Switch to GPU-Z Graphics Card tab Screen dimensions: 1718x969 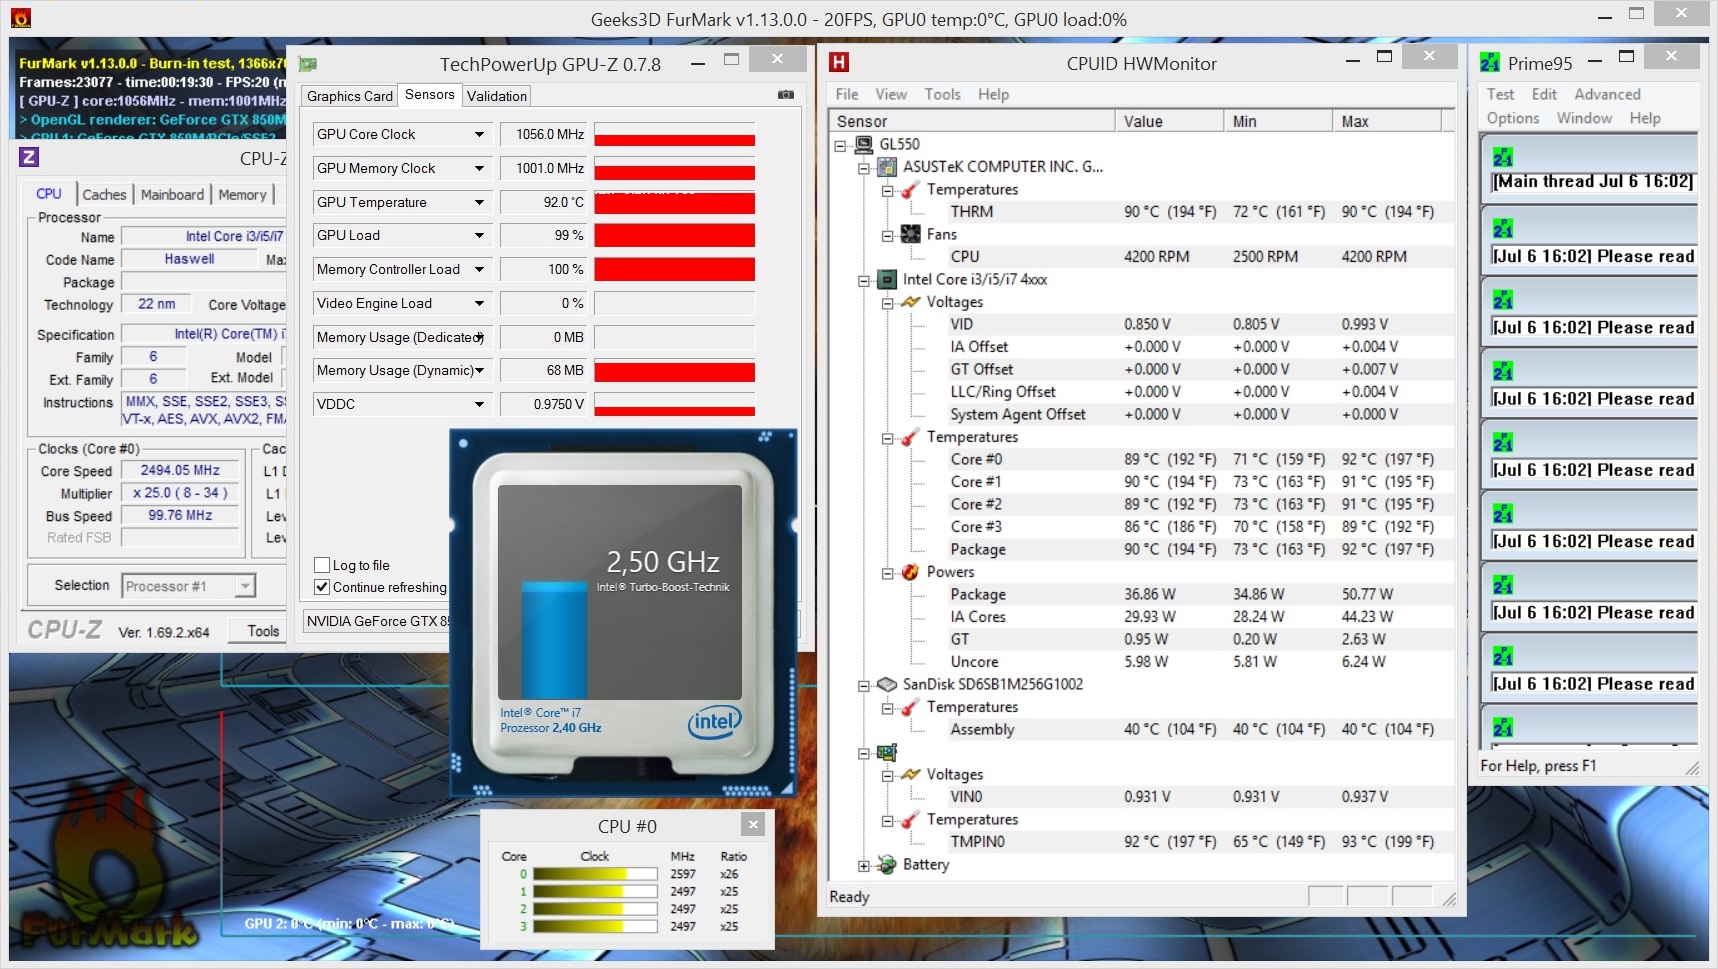349,96
